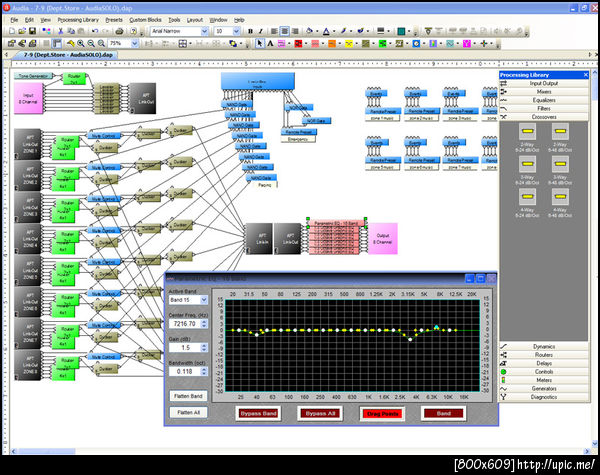Expand the Input Output library category

[x=544, y=83]
